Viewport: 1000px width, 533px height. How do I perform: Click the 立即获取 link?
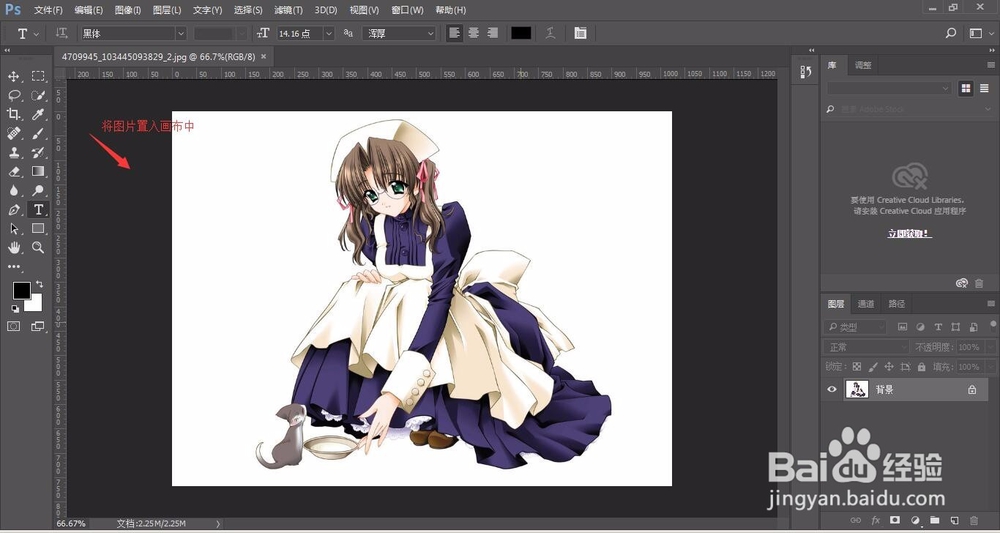pyautogui.click(x=909, y=234)
